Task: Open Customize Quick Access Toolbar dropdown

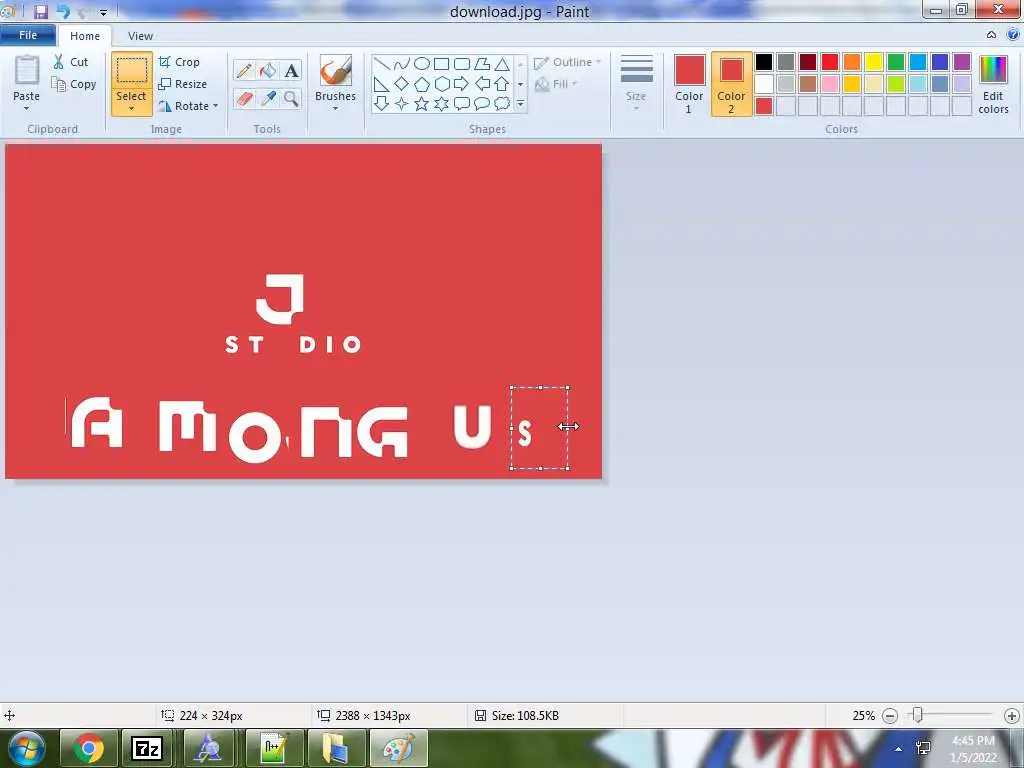Action: 103,12
